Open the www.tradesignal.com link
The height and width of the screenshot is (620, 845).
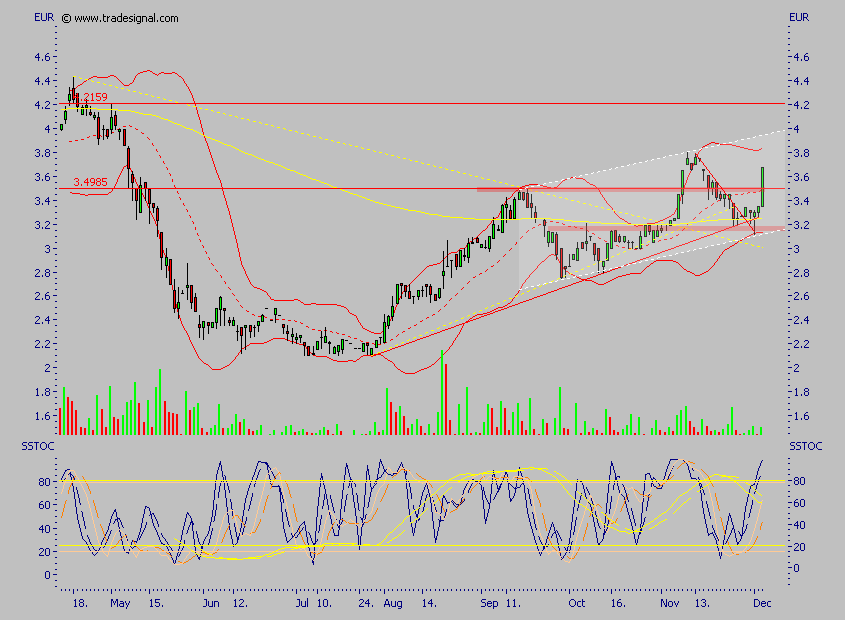tap(126, 18)
